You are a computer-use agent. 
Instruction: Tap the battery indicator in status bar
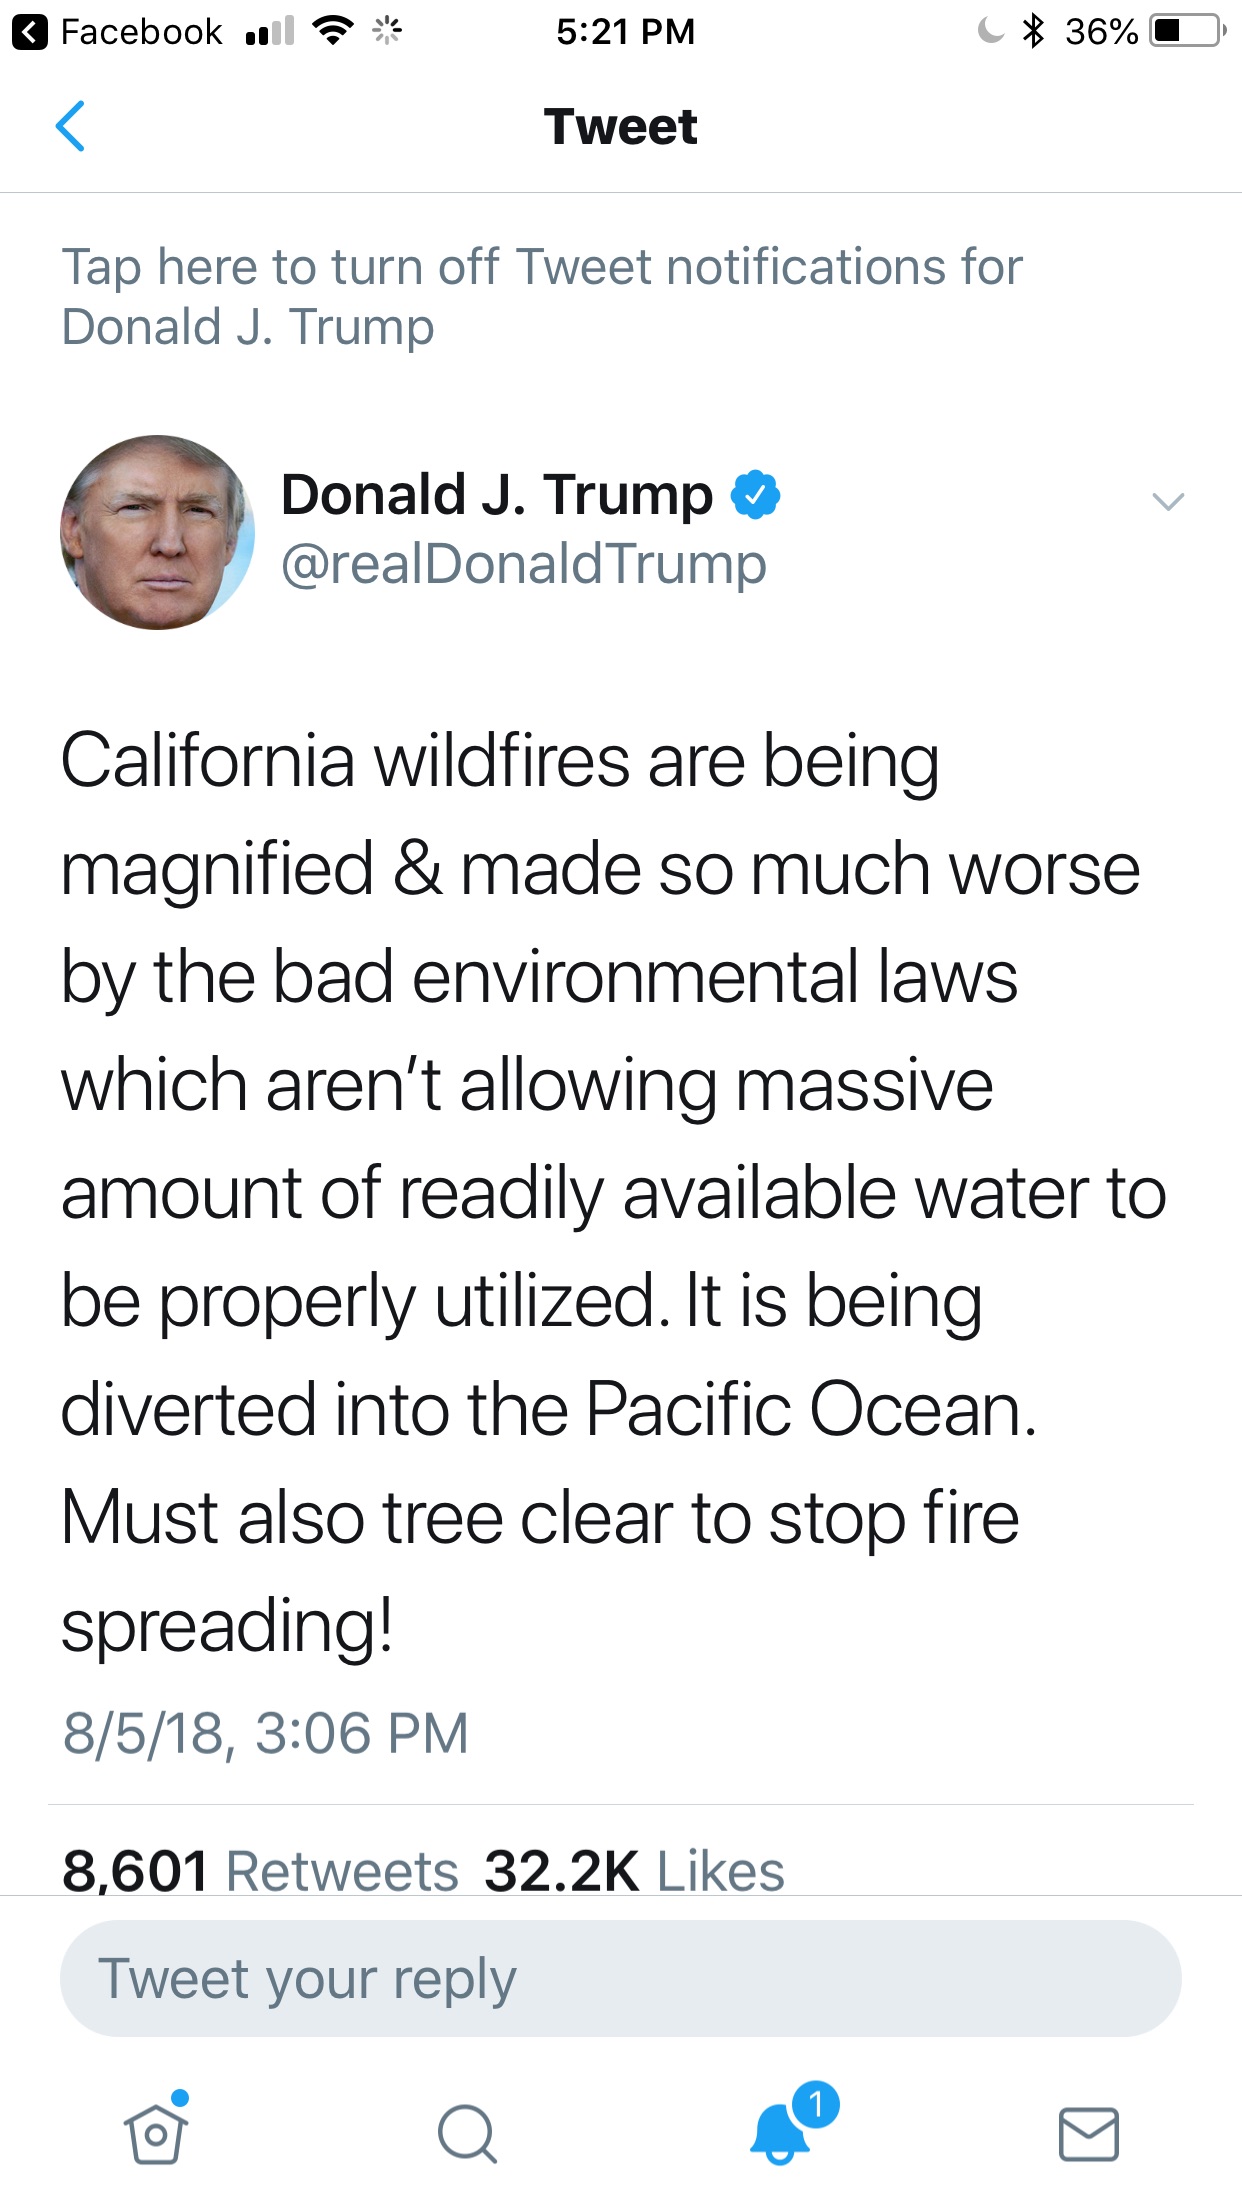[1188, 31]
